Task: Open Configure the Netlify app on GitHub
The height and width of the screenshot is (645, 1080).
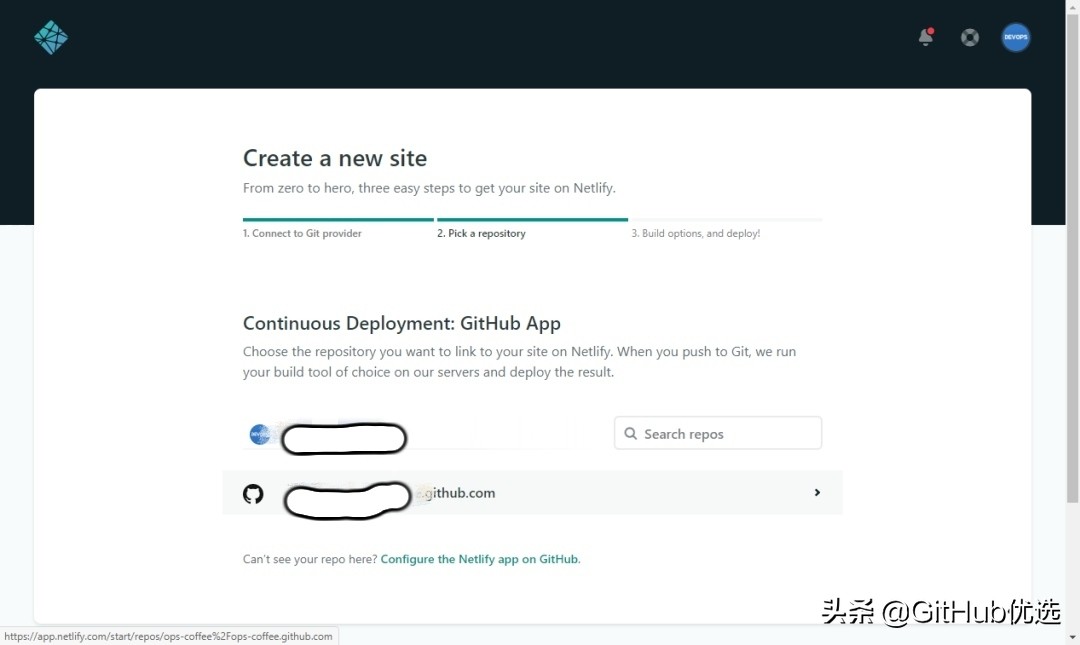Action: click(479, 559)
